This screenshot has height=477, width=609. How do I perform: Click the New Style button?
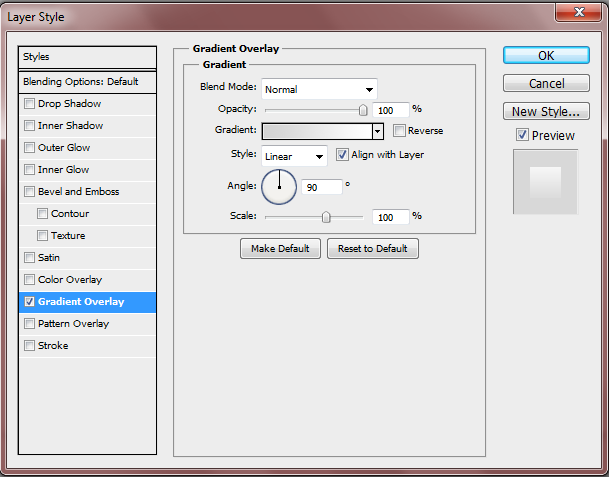click(x=545, y=112)
